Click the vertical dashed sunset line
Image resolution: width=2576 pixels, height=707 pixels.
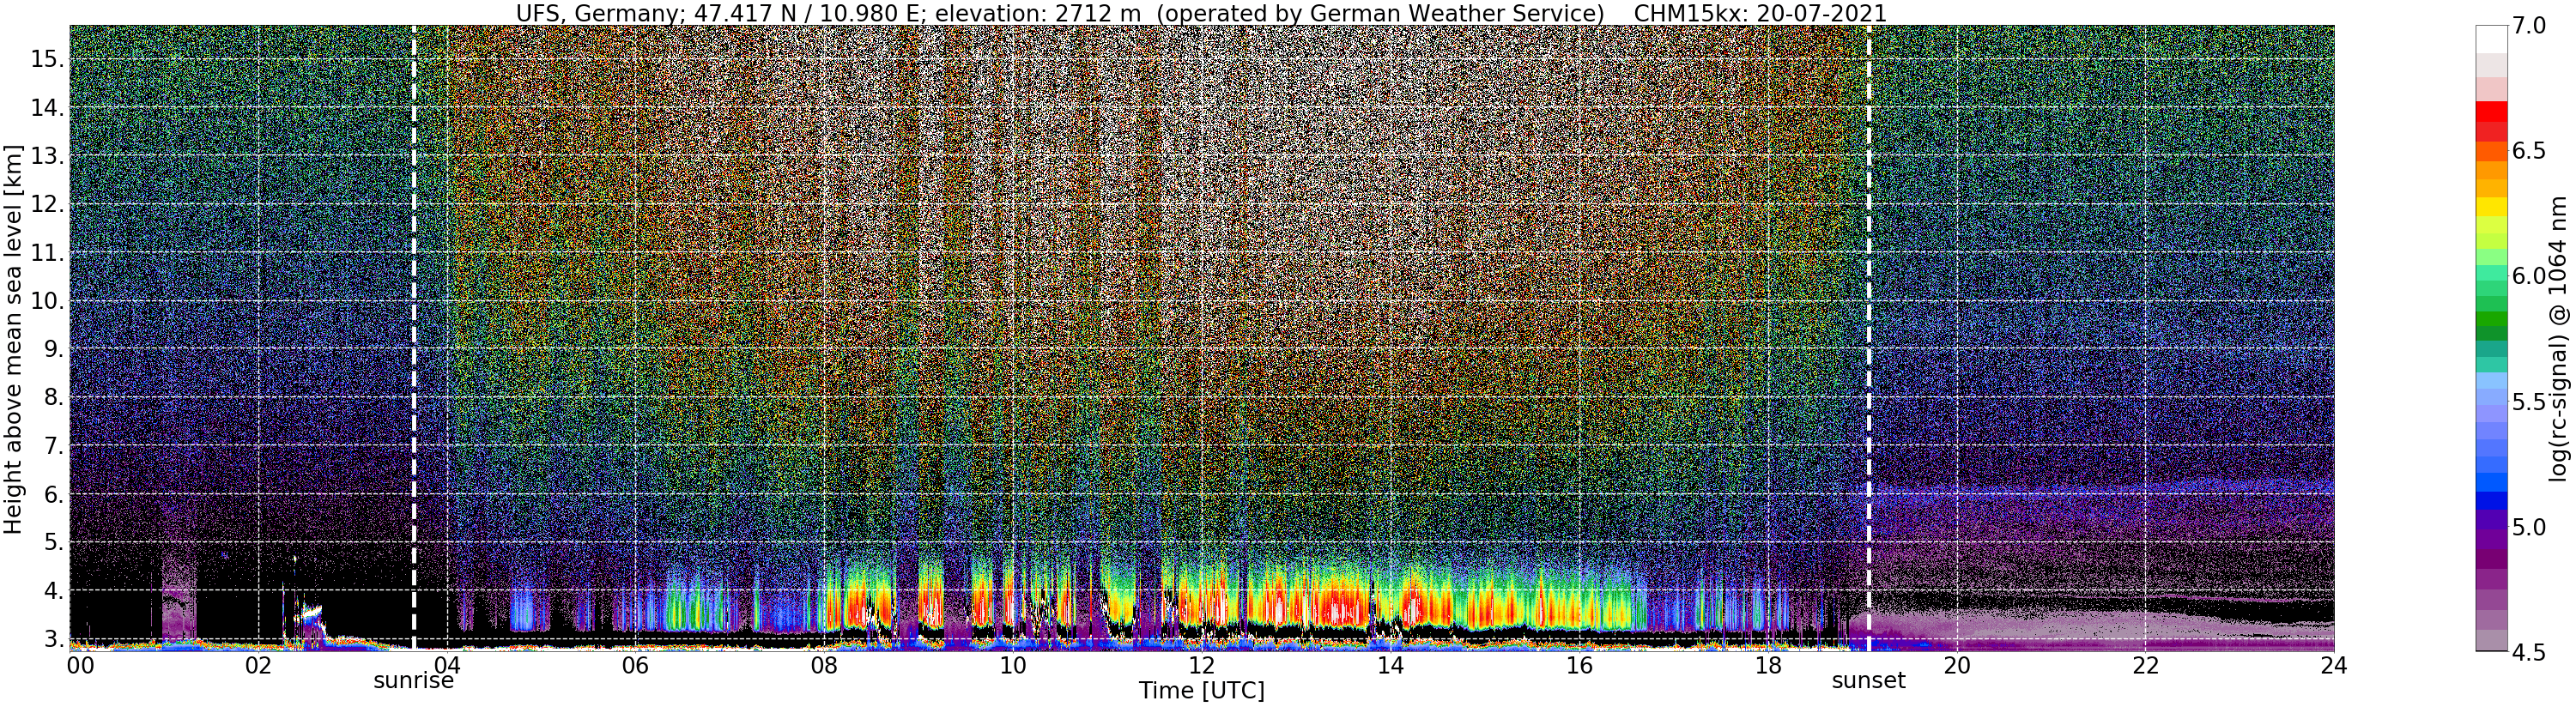click(1869, 338)
